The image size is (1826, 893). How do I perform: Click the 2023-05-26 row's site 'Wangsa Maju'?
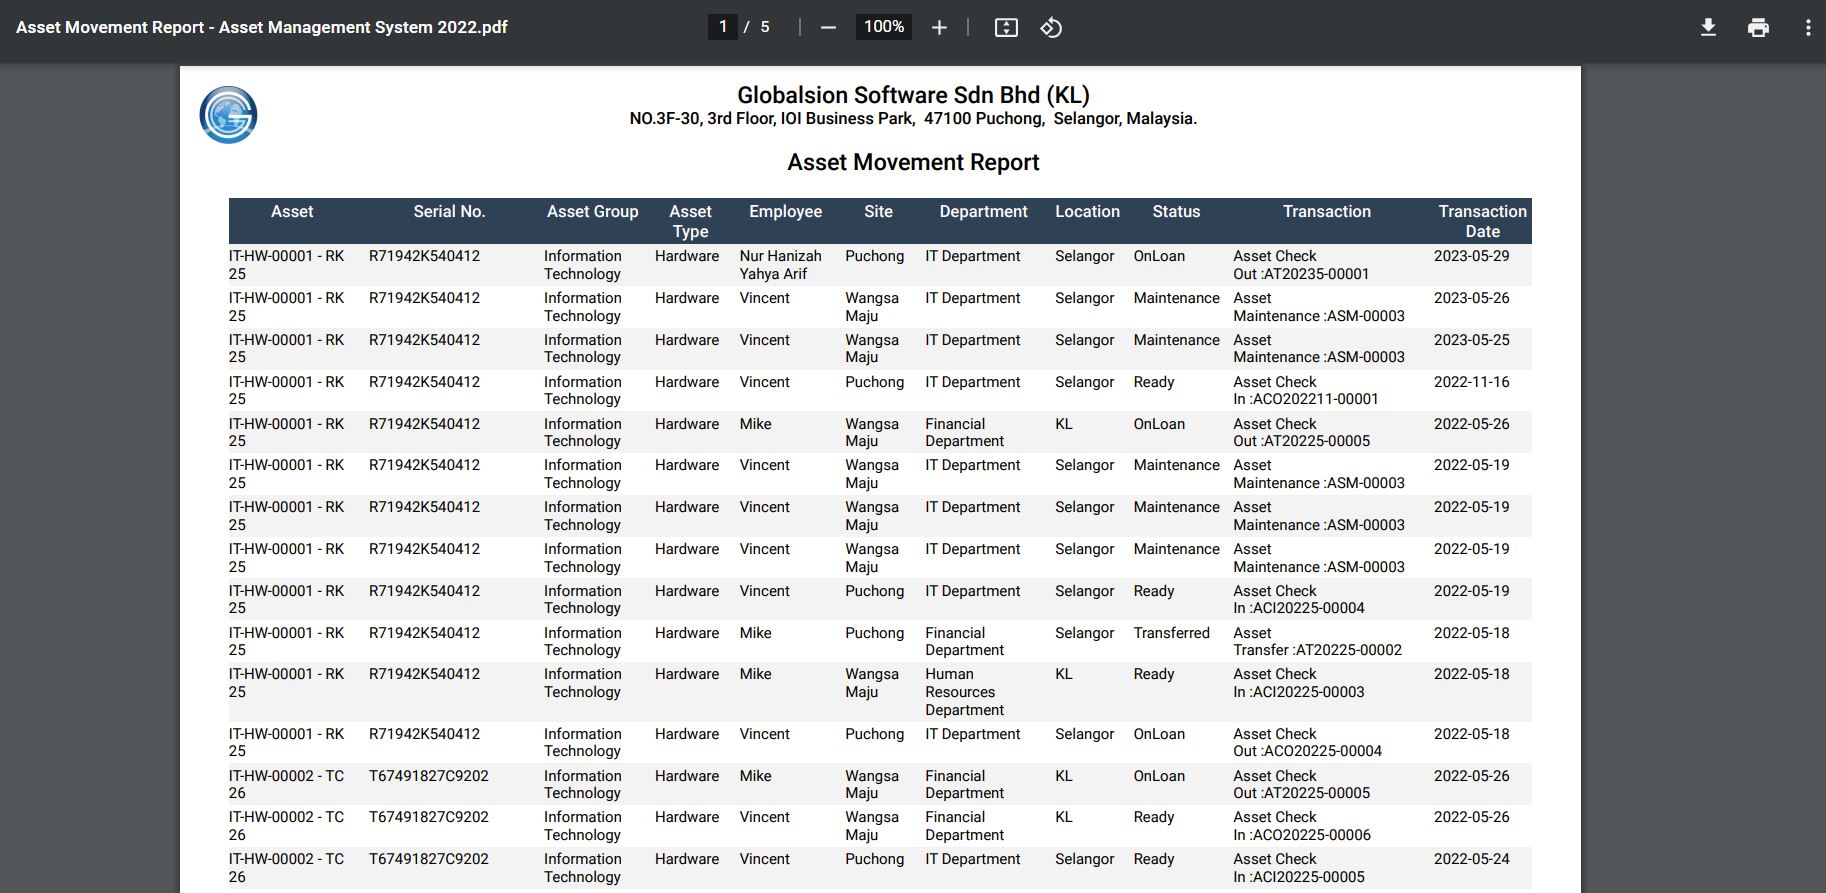click(872, 307)
